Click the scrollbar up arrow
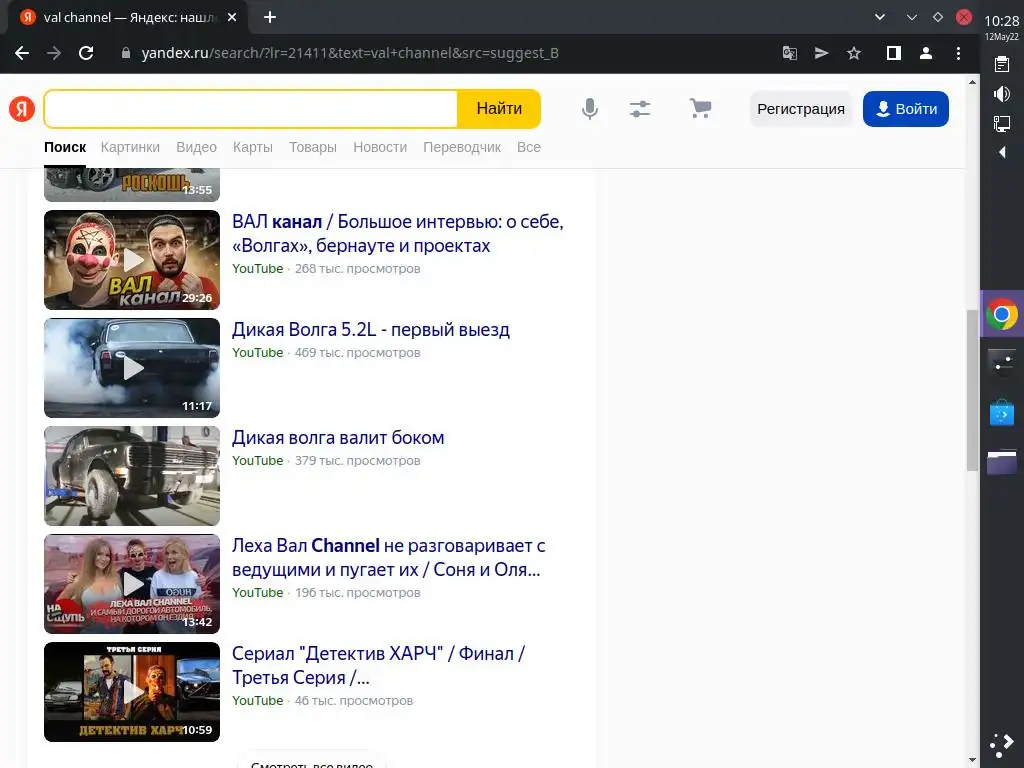The image size is (1024, 768). pos(972,82)
